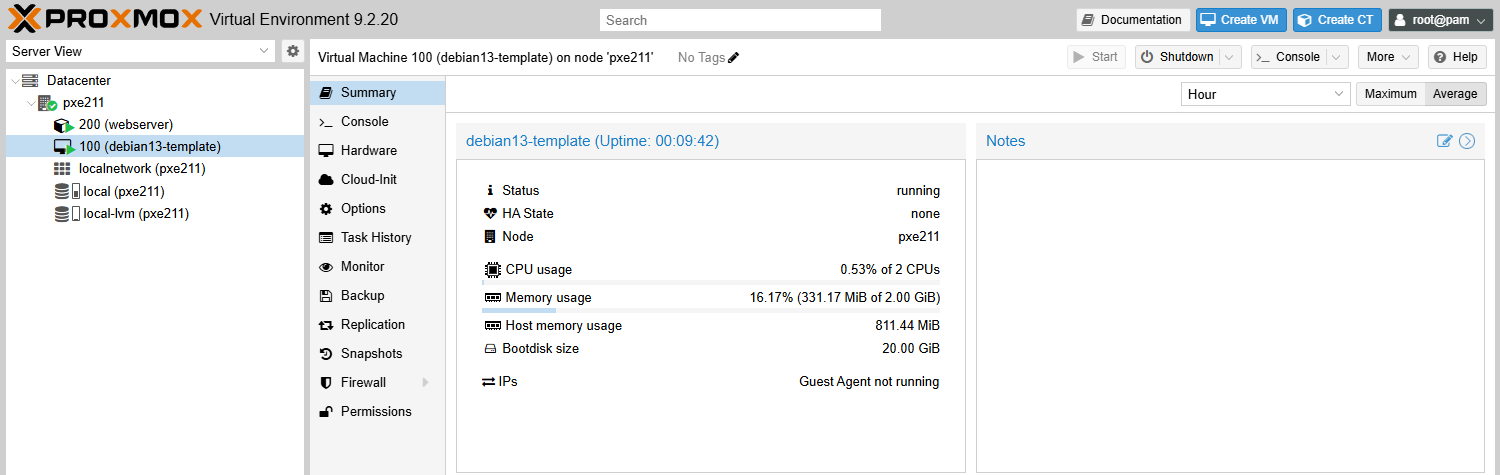1500x475 pixels.
Task: Switch graph to Maximum values
Action: point(1391,94)
